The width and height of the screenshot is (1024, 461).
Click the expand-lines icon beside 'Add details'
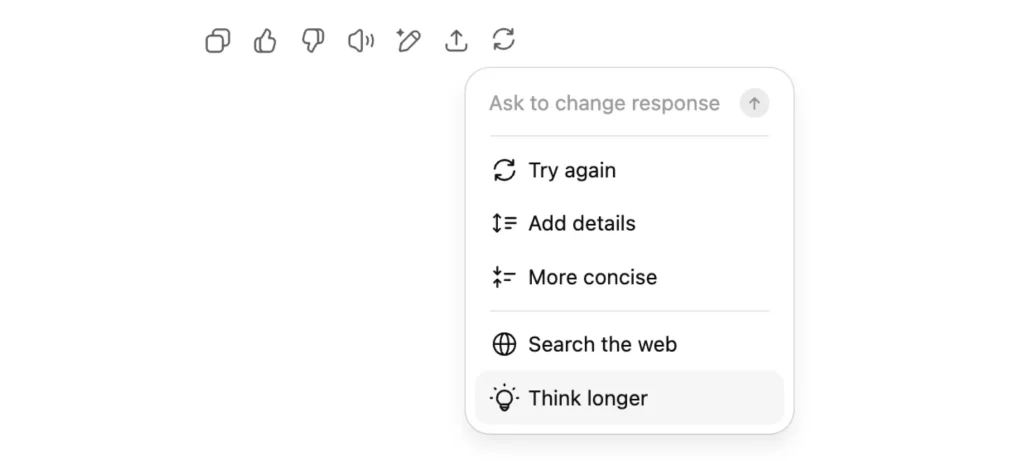coord(505,224)
